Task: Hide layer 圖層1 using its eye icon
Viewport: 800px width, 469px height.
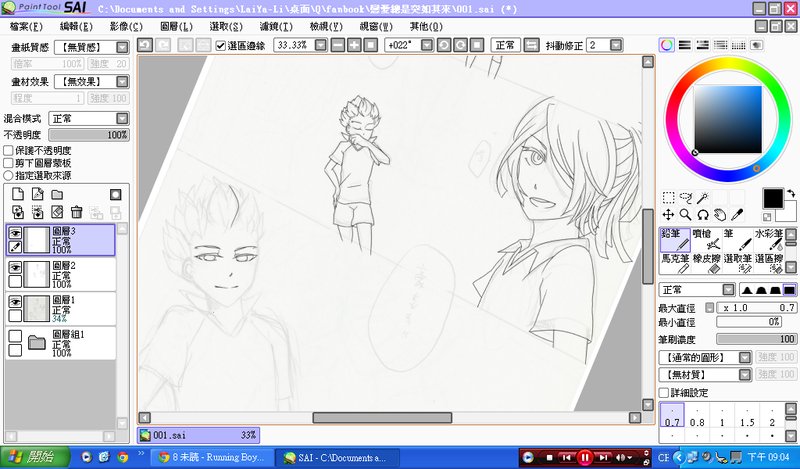Action: (15, 302)
